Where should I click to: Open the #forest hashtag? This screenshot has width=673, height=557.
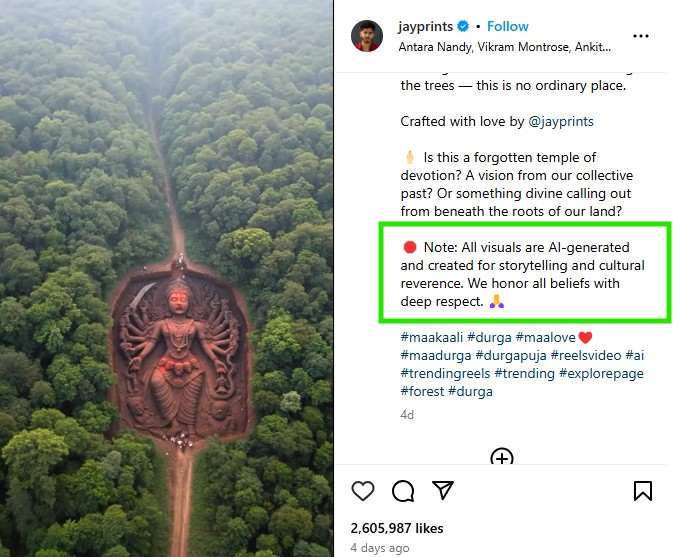click(x=422, y=391)
